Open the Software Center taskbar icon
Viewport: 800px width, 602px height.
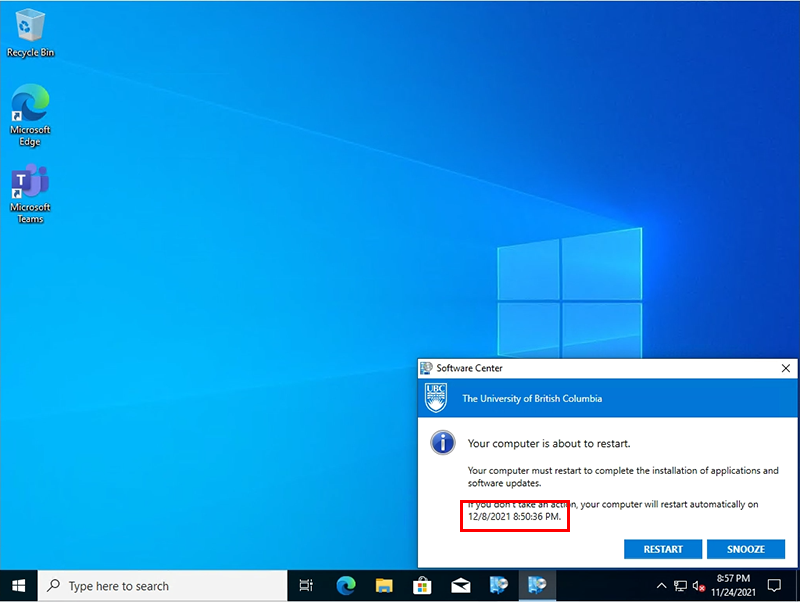538,585
